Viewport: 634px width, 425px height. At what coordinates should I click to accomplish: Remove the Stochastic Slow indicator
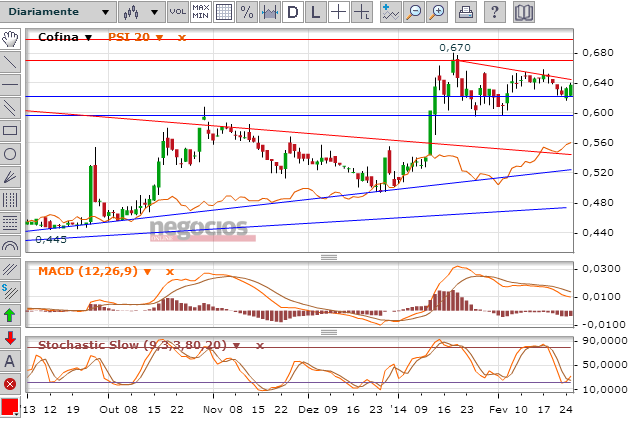(x=260, y=345)
